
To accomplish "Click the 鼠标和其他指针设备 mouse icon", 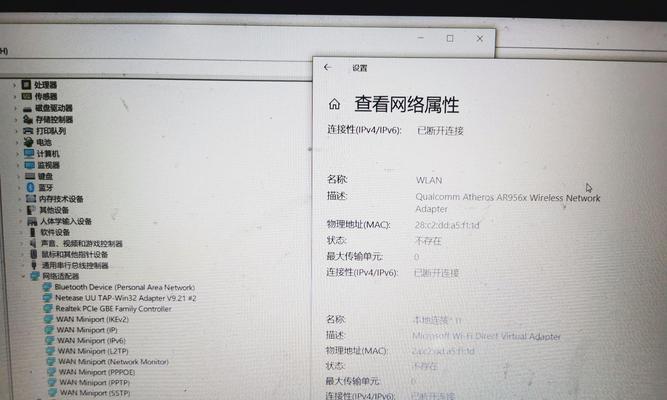I will pyautogui.click(x=34, y=254).
